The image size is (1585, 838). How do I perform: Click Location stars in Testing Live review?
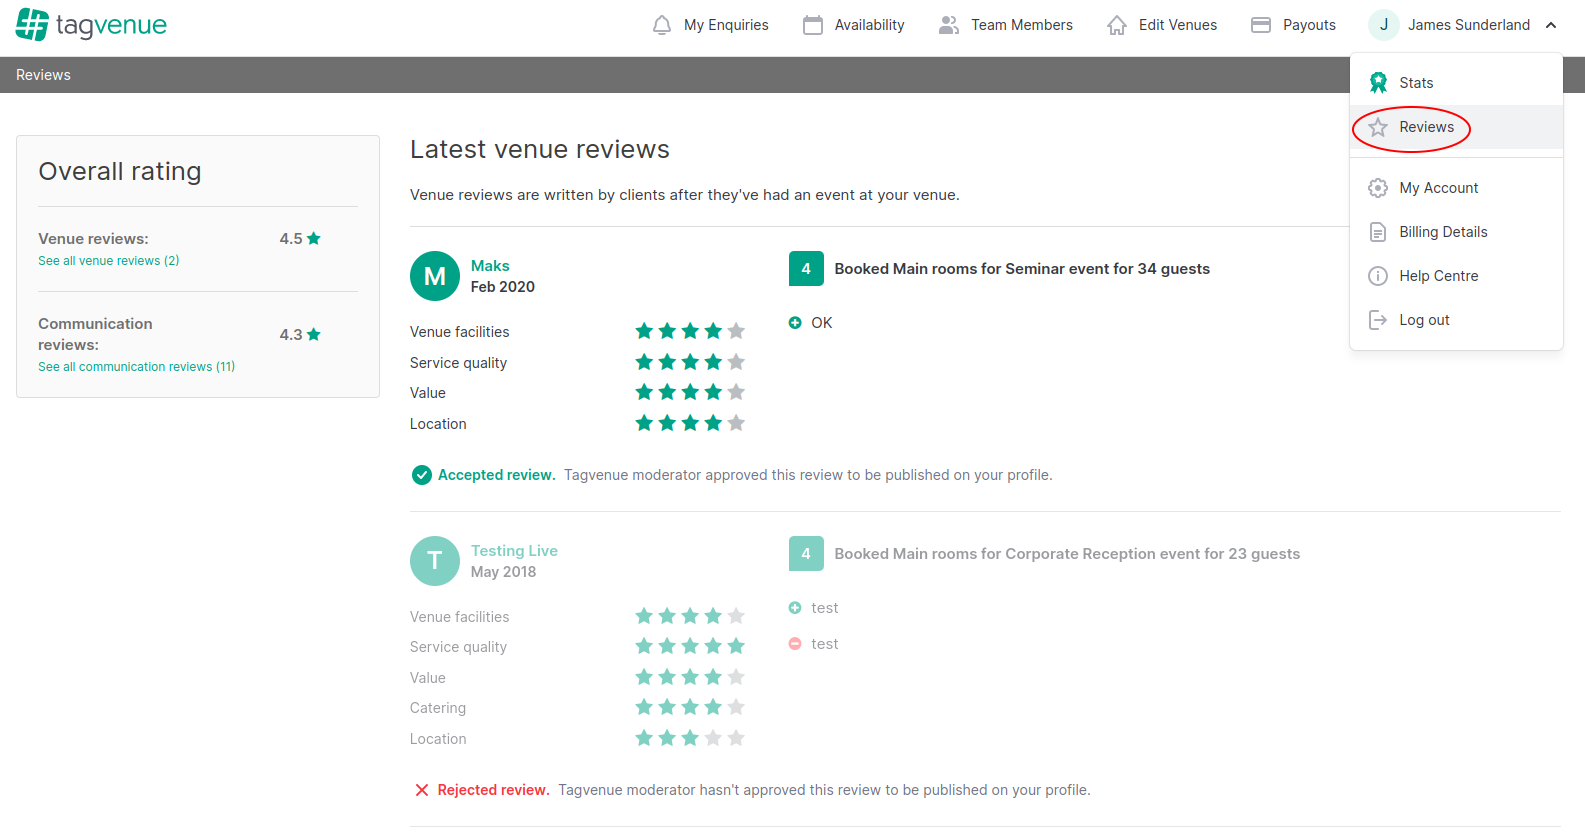[690, 738]
